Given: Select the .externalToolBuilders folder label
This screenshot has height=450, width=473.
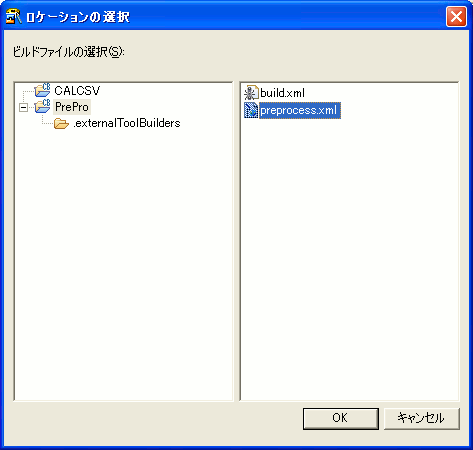Looking at the screenshot, I should click(x=127, y=123).
